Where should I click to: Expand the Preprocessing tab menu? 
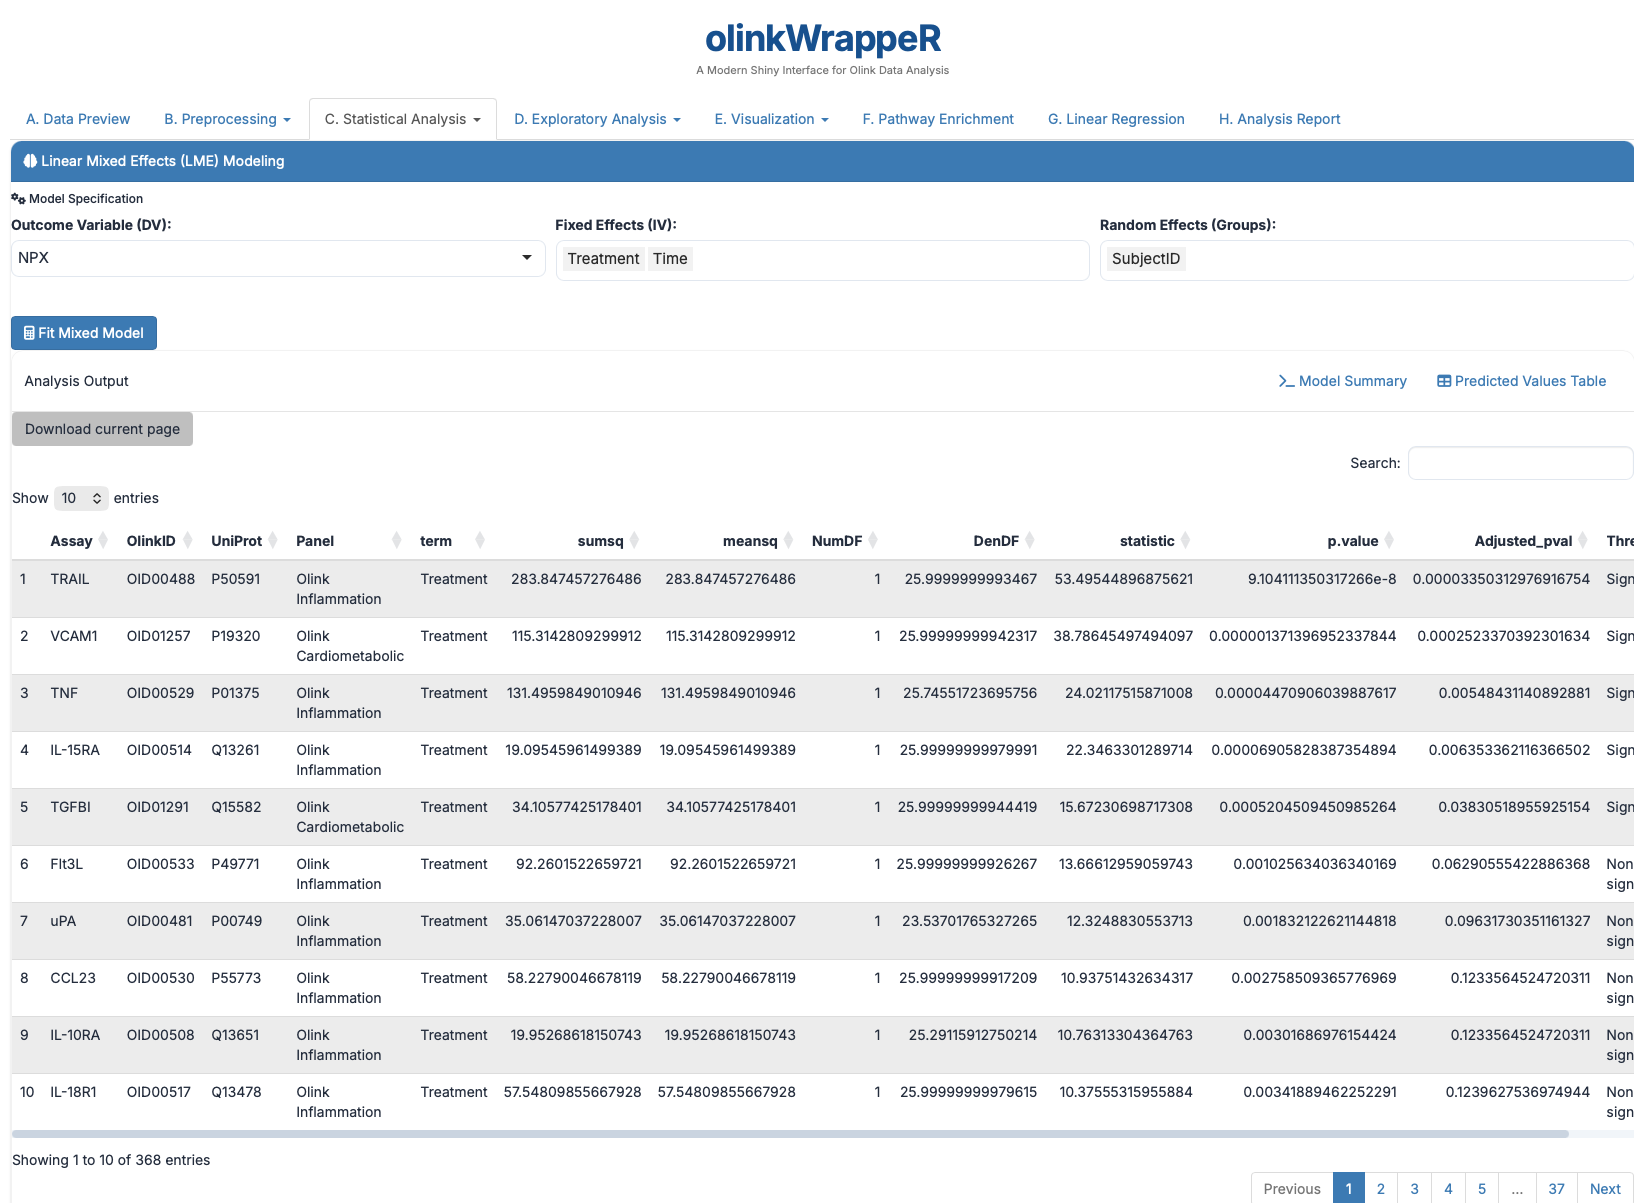pyautogui.click(x=227, y=119)
